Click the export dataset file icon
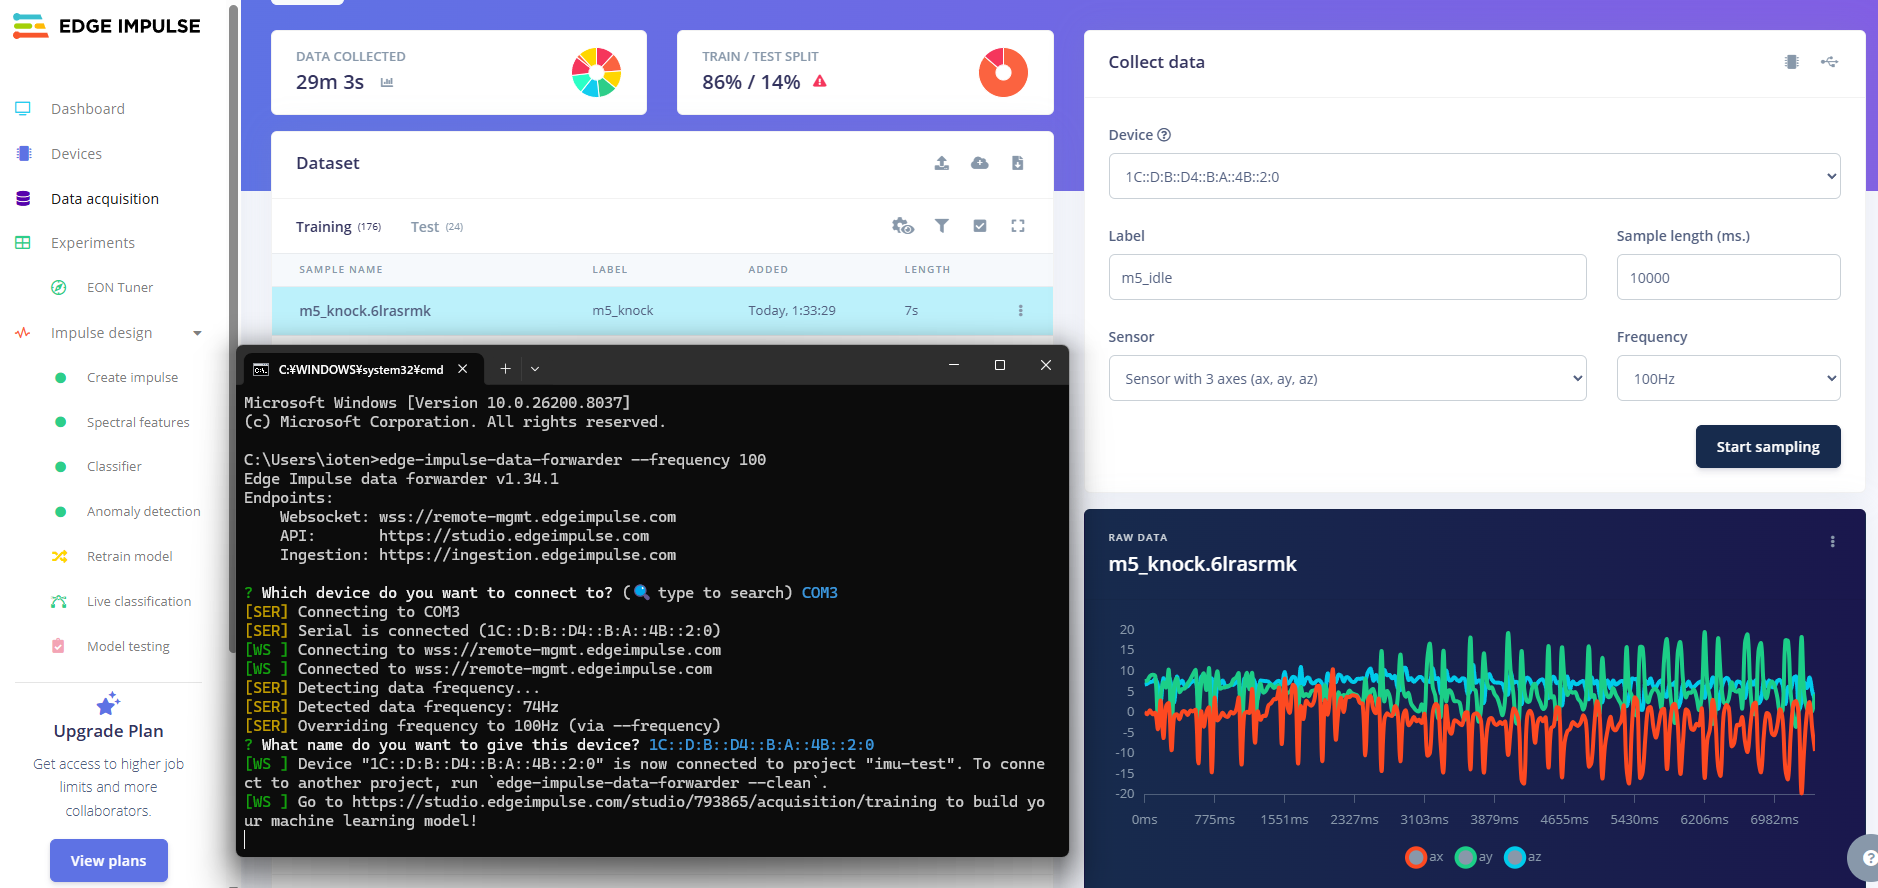This screenshot has height=888, width=1878. click(1017, 163)
